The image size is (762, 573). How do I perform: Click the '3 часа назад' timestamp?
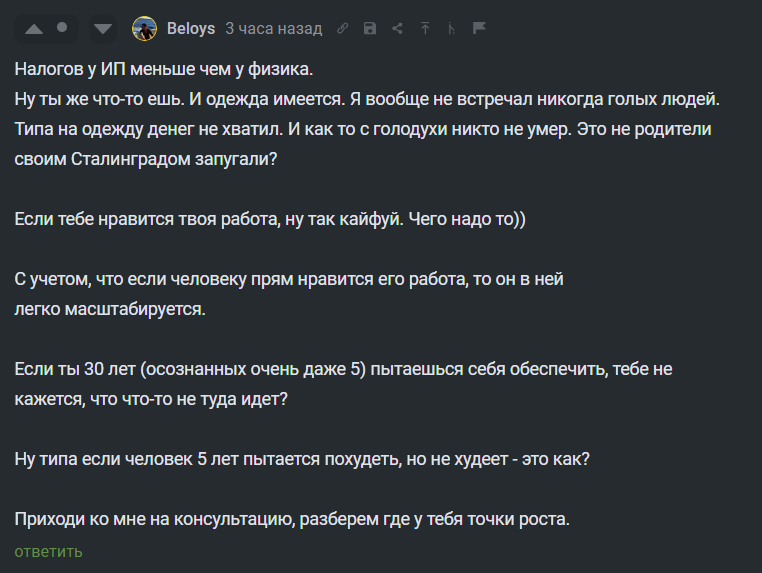[x=273, y=29]
